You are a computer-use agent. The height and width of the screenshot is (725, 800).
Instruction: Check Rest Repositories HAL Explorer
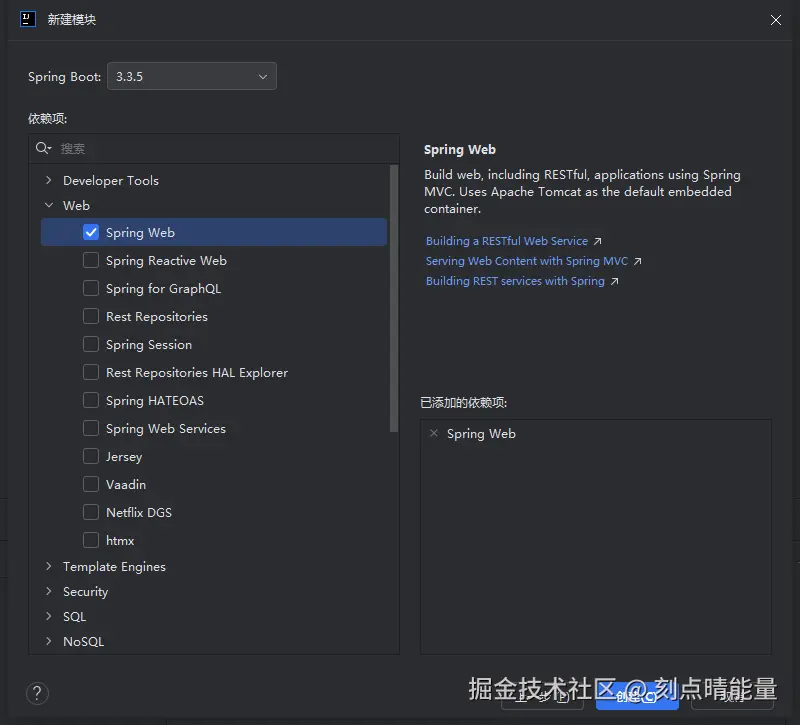[x=91, y=372]
